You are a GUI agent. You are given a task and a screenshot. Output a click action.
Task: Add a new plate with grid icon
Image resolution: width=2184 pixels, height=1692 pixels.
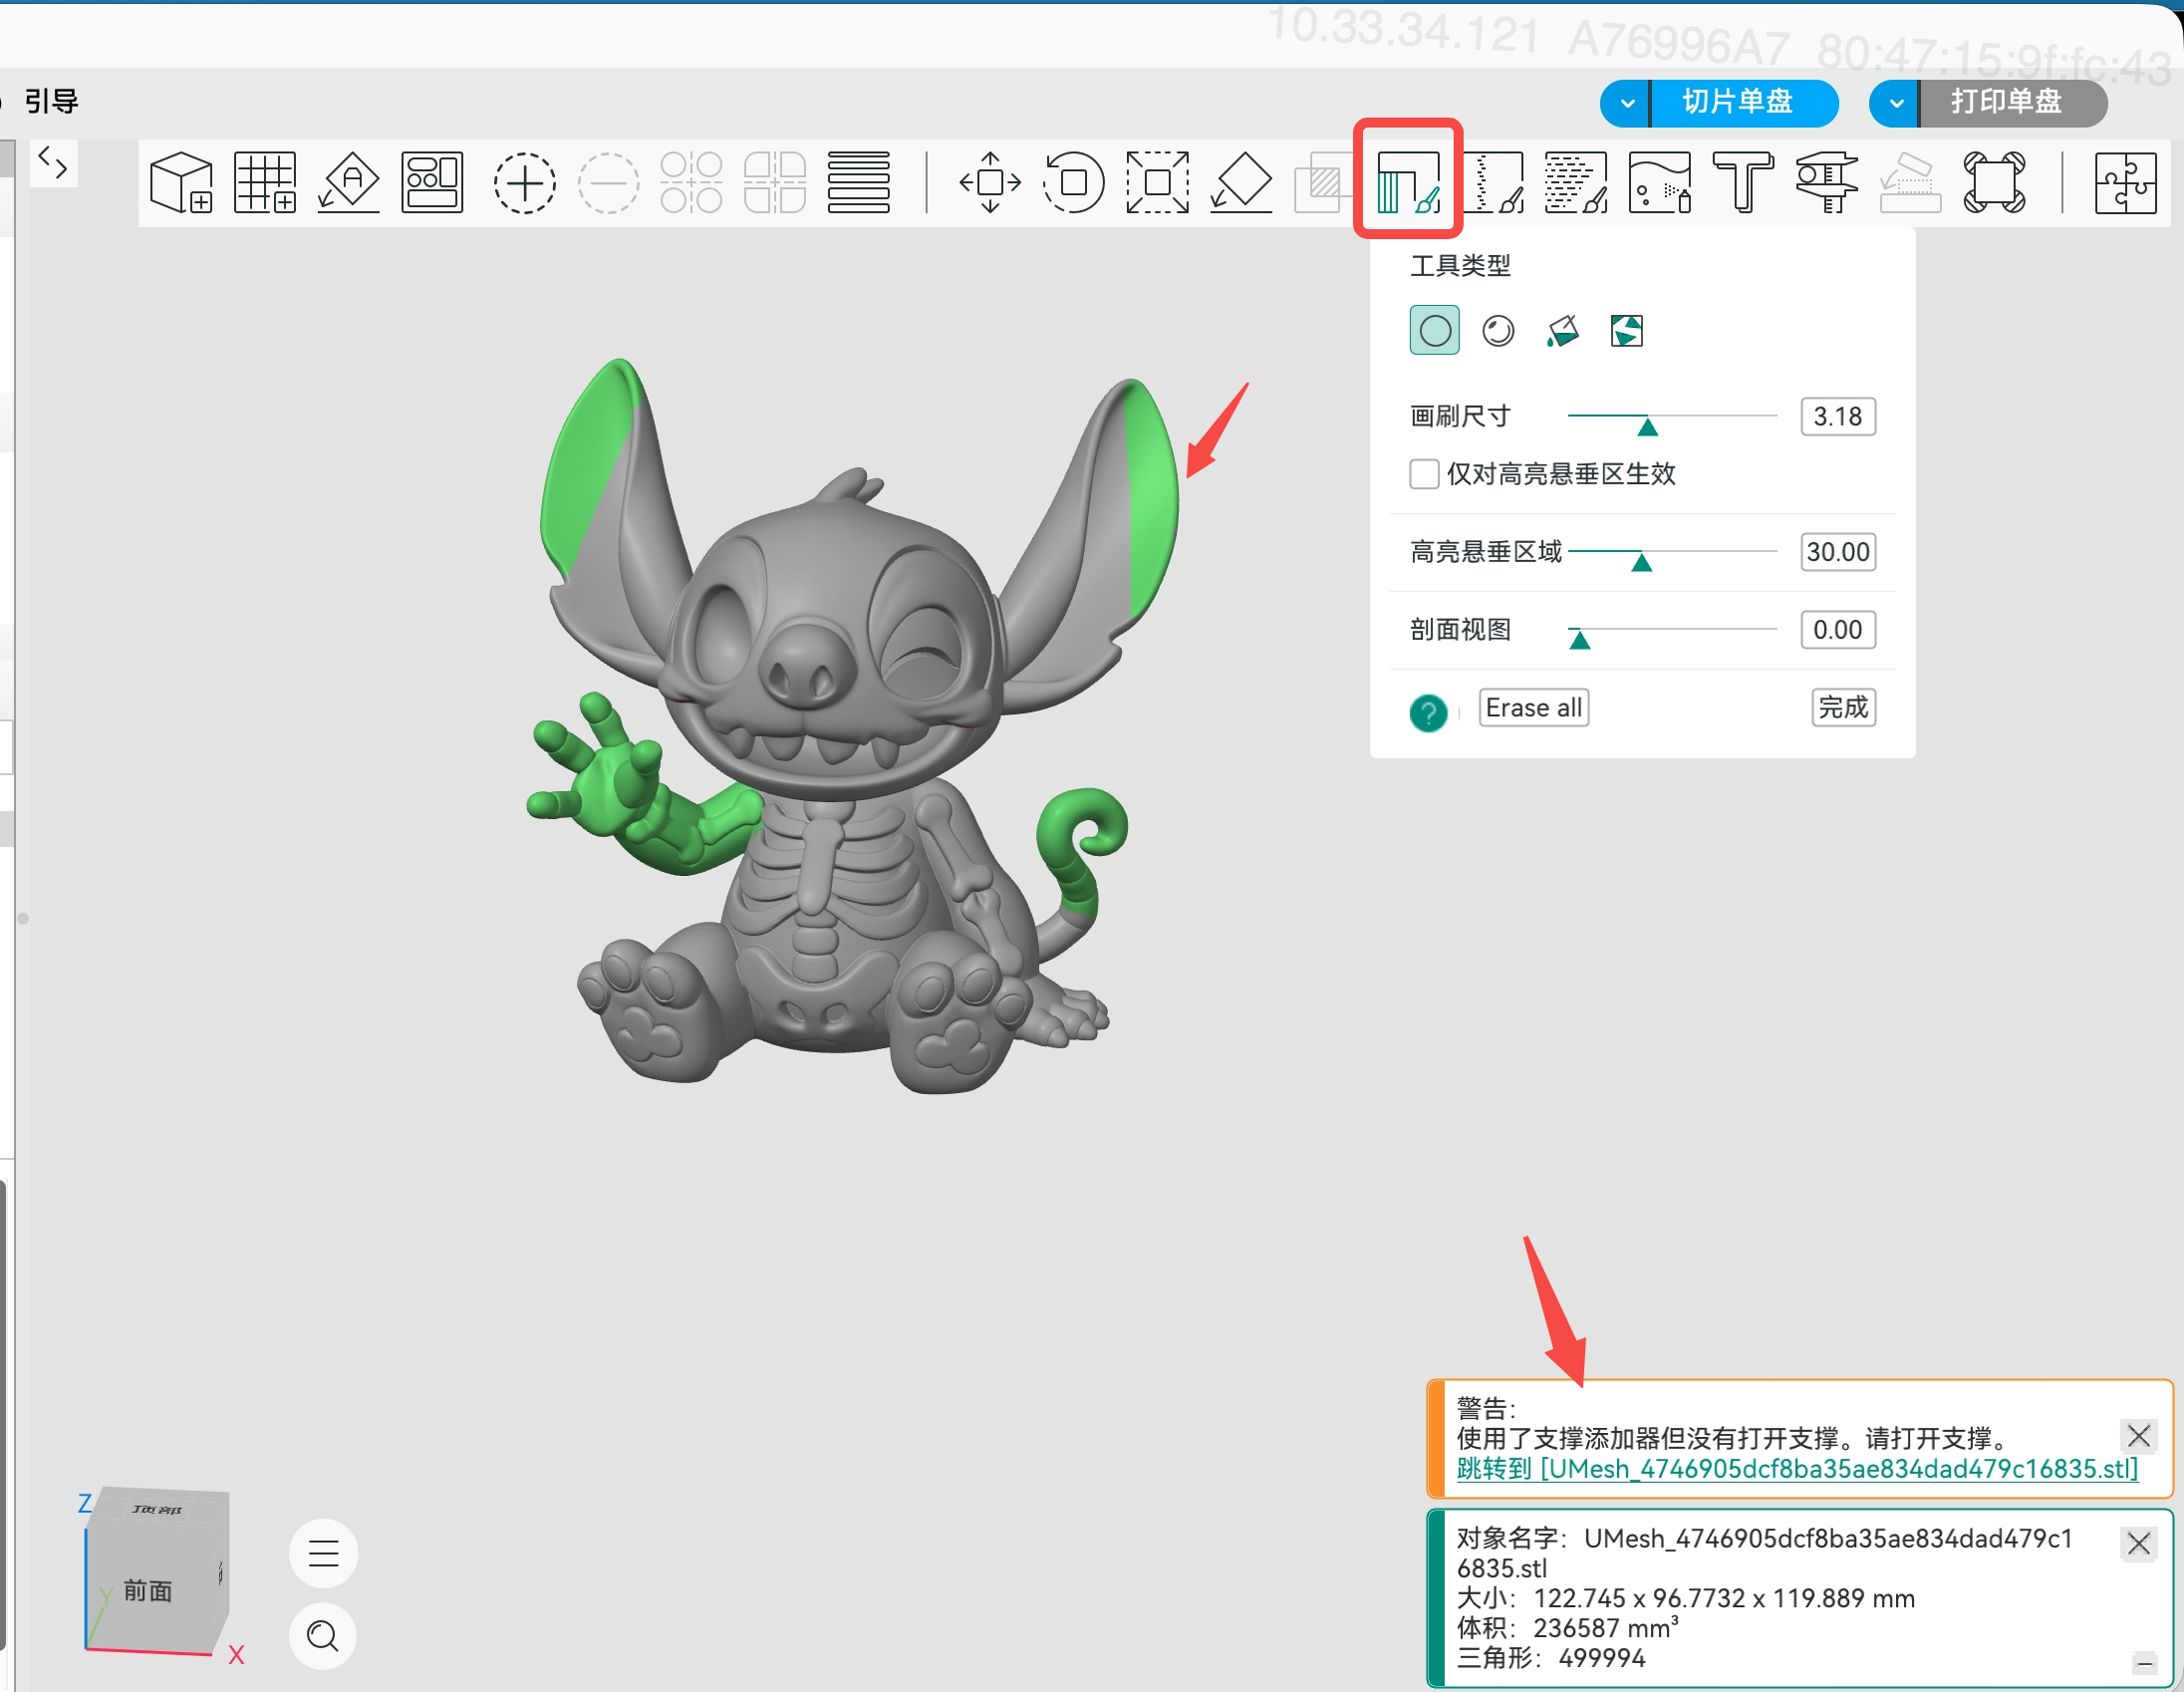tap(265, 182)
